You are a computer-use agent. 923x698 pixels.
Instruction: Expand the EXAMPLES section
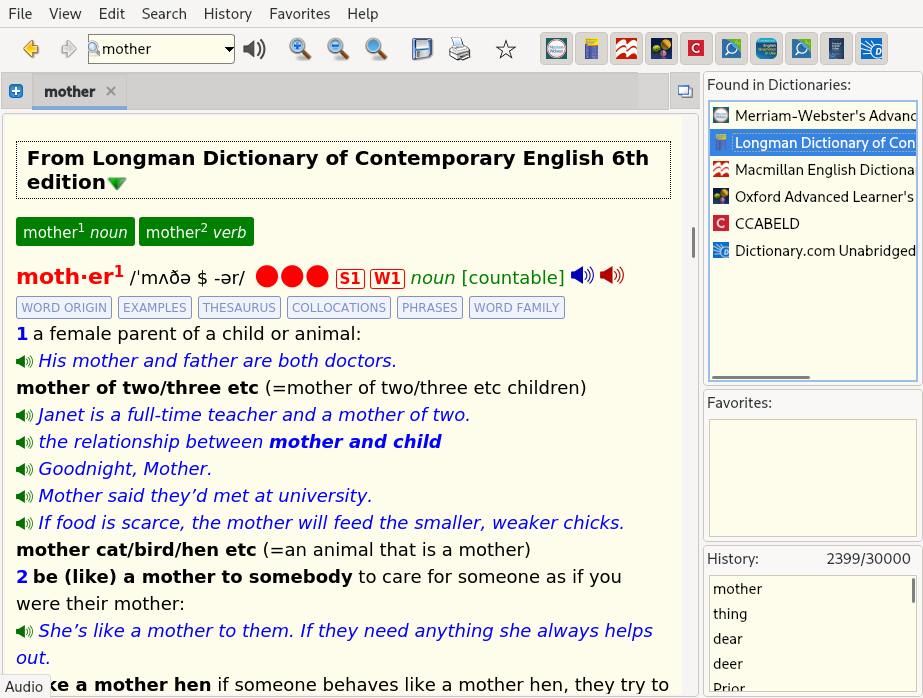pos(155,308)
